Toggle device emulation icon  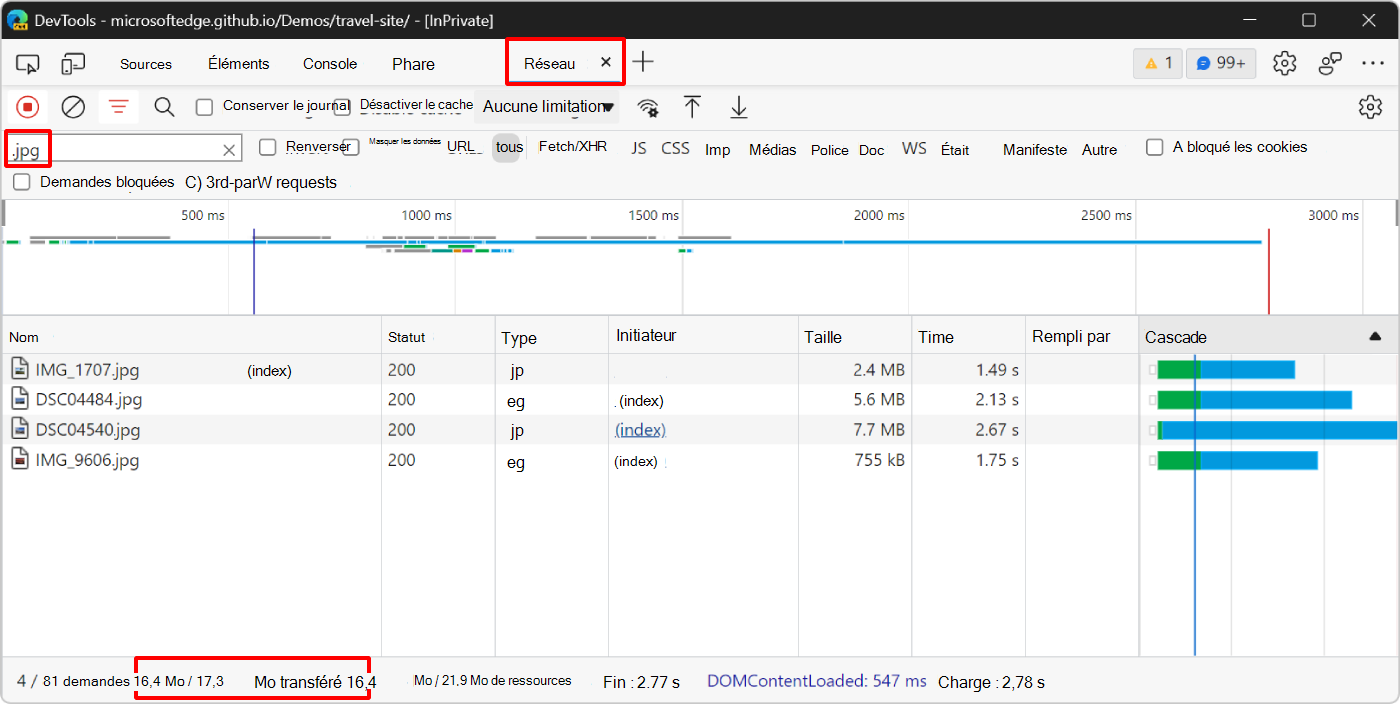73,64
